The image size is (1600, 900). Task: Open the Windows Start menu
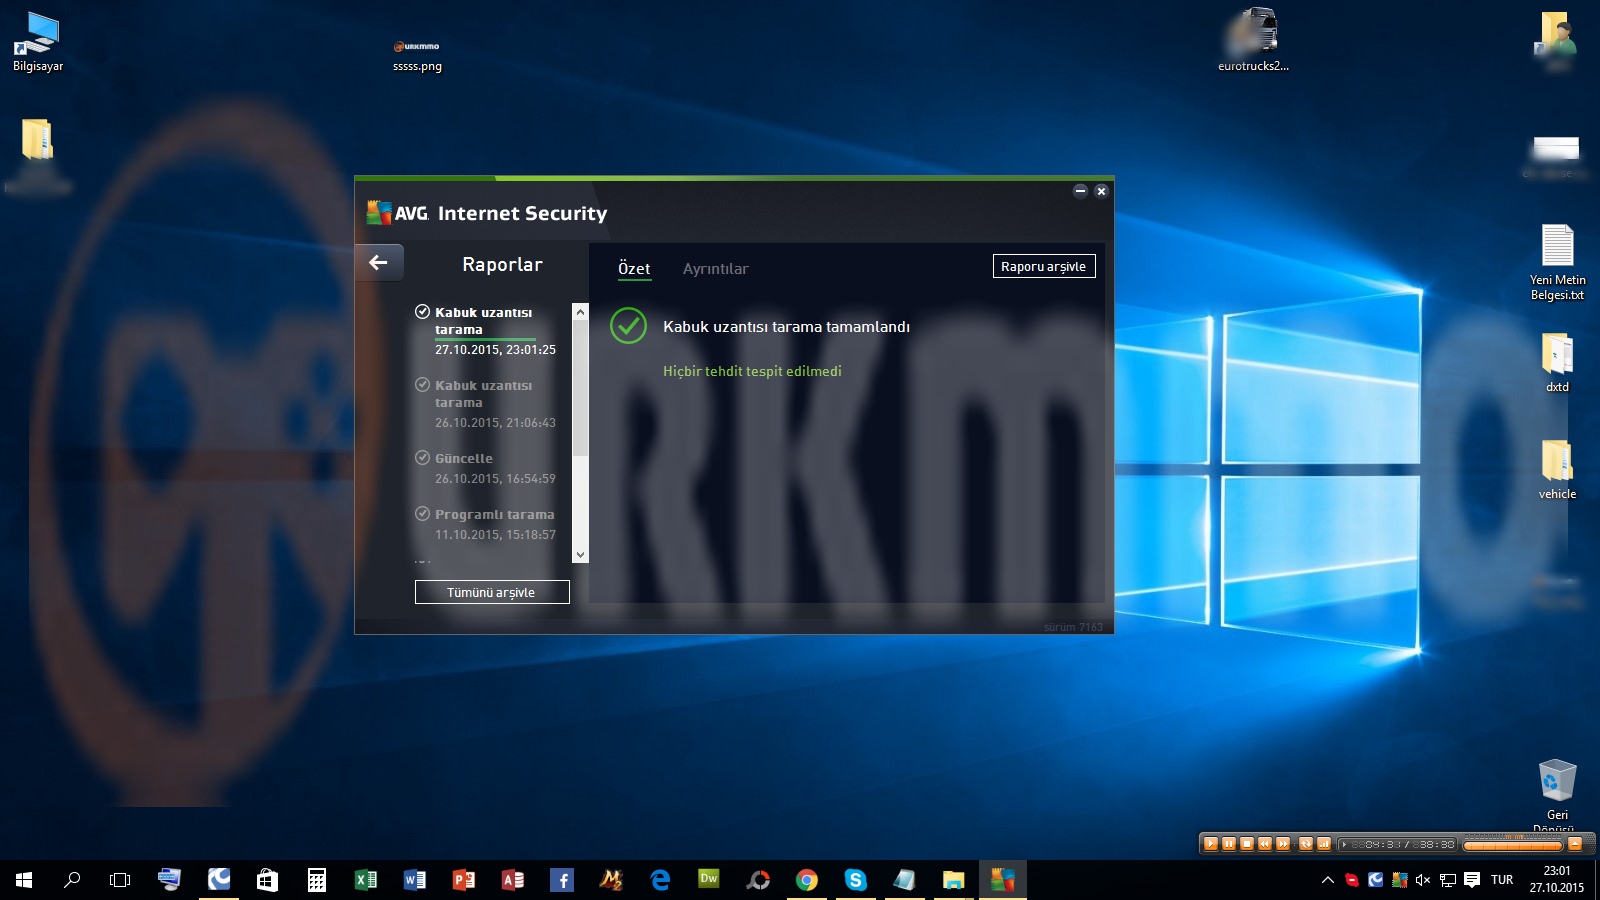(x=24, y=880)
